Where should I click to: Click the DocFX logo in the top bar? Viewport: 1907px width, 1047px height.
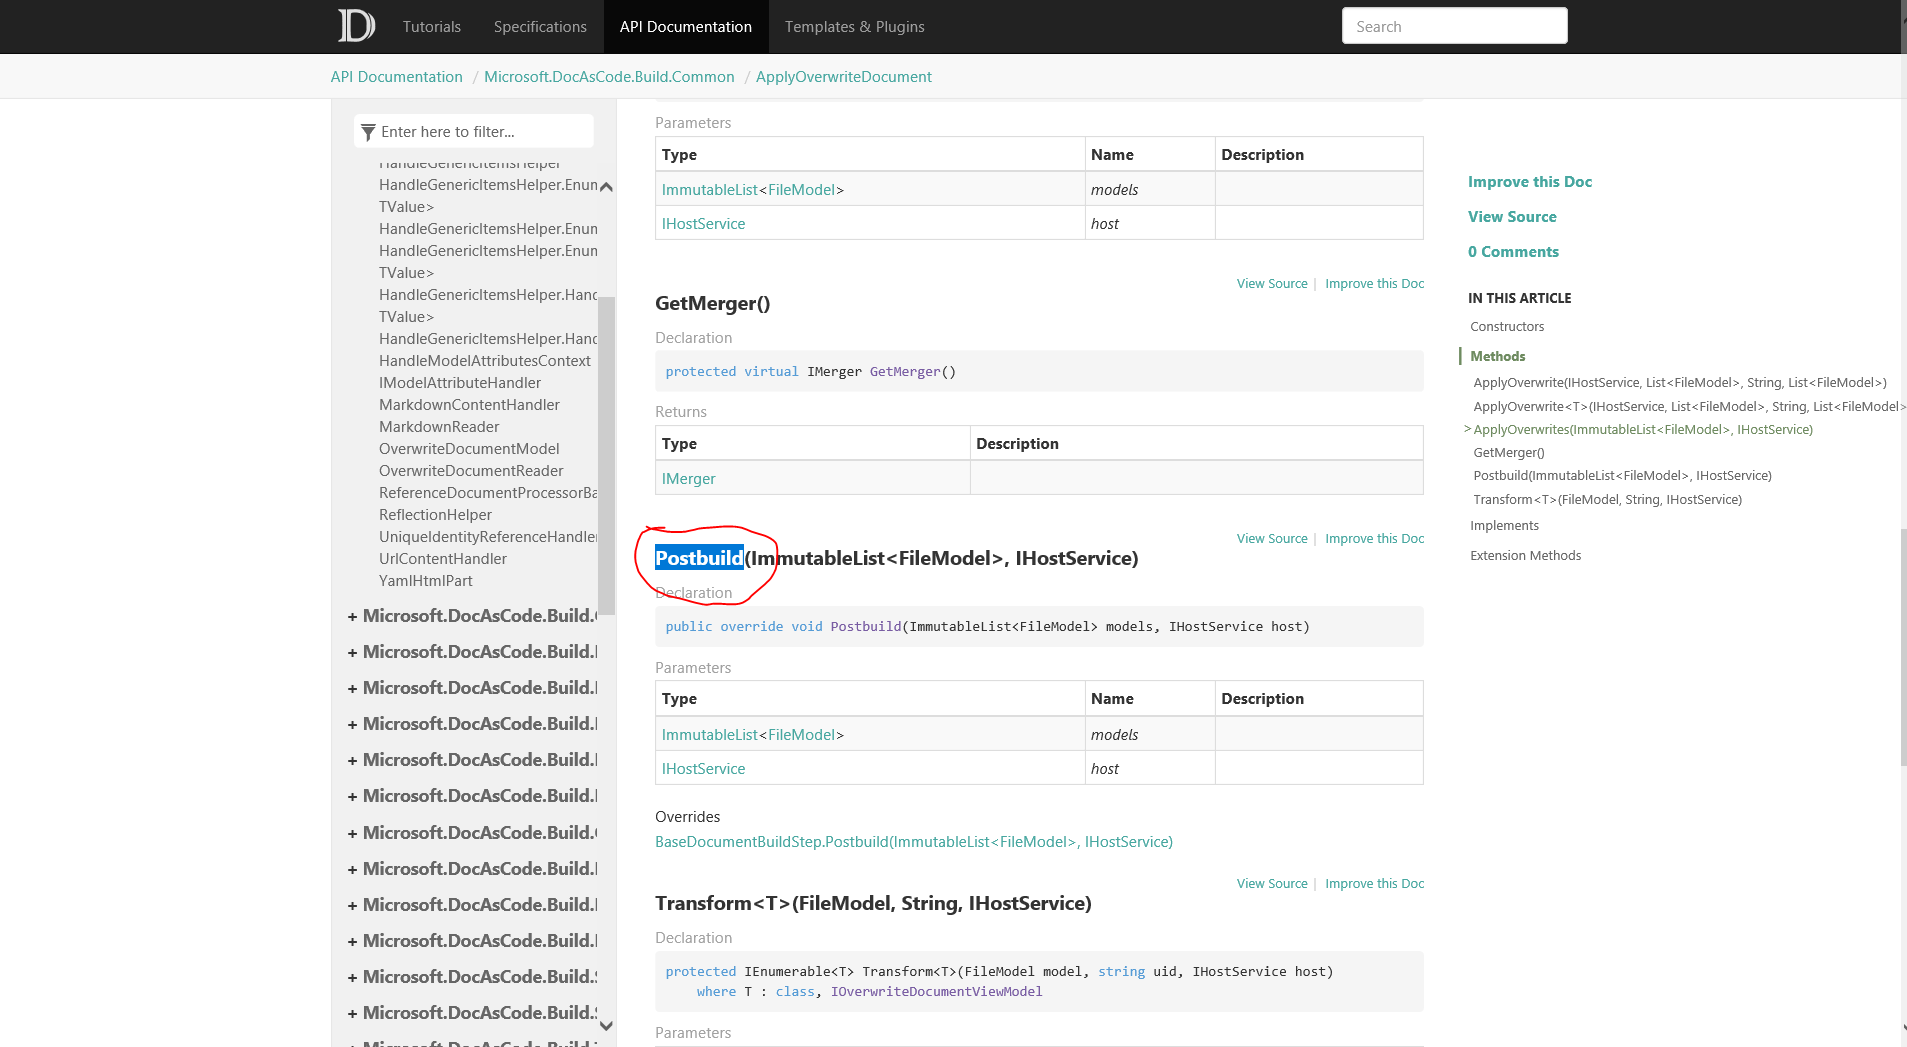[356, 25]
